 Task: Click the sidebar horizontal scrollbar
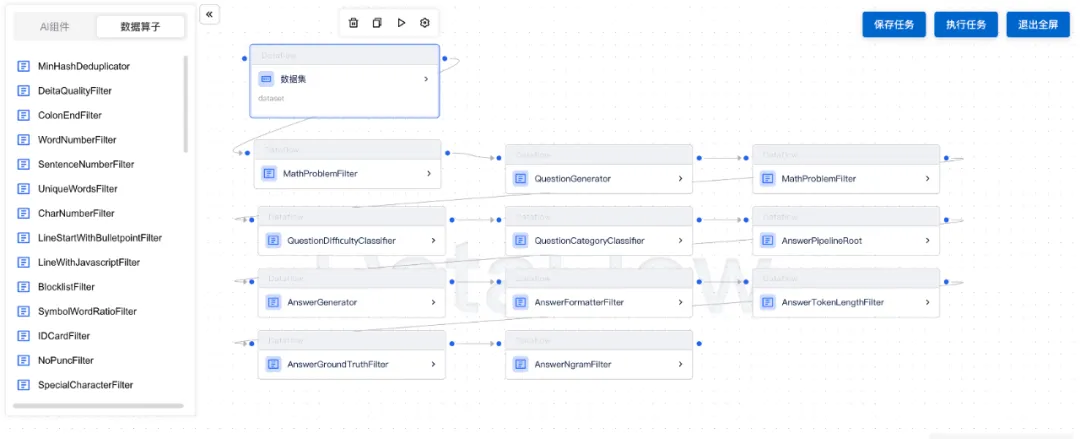(x=98, y=406)
